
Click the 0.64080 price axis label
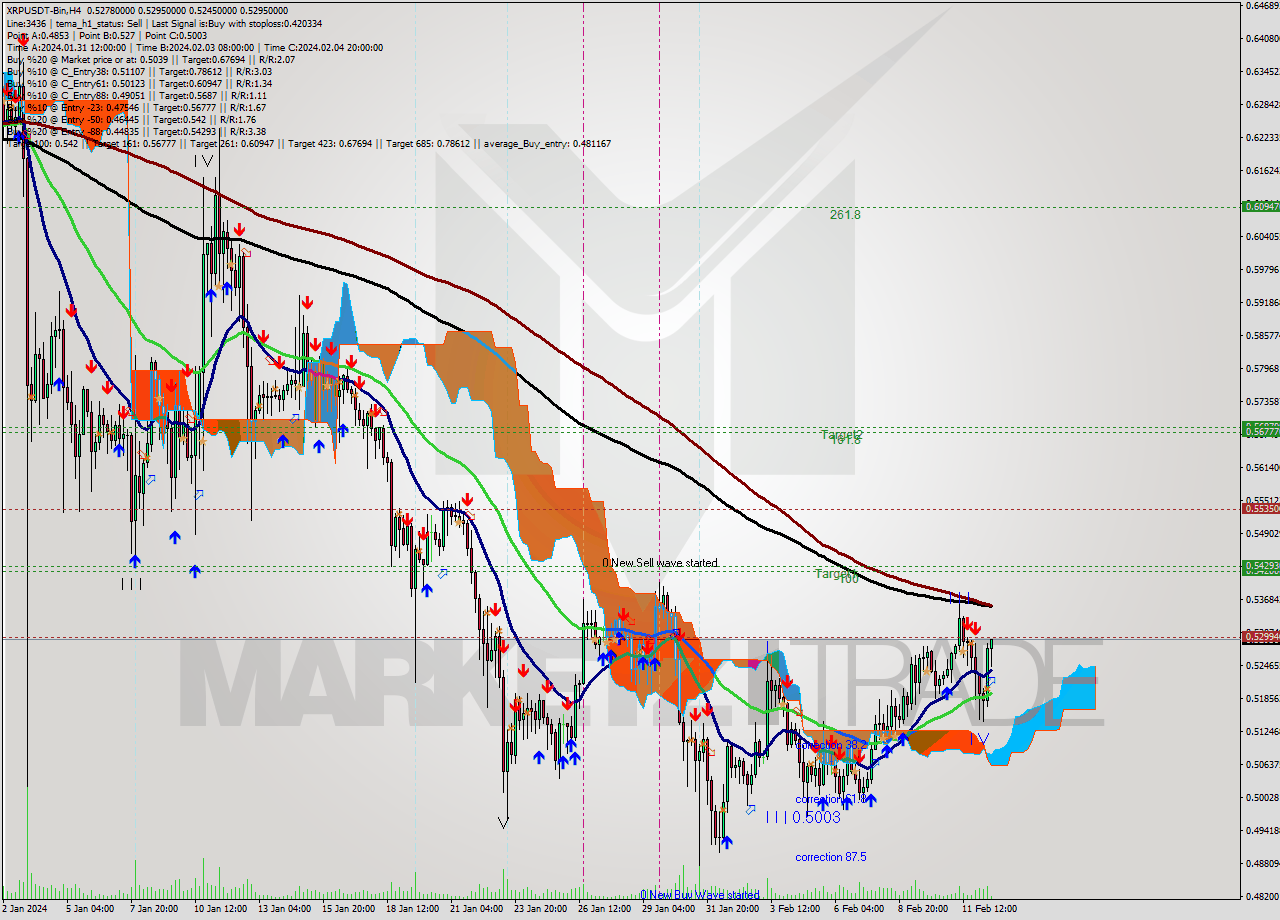(x=1261, y=38)
